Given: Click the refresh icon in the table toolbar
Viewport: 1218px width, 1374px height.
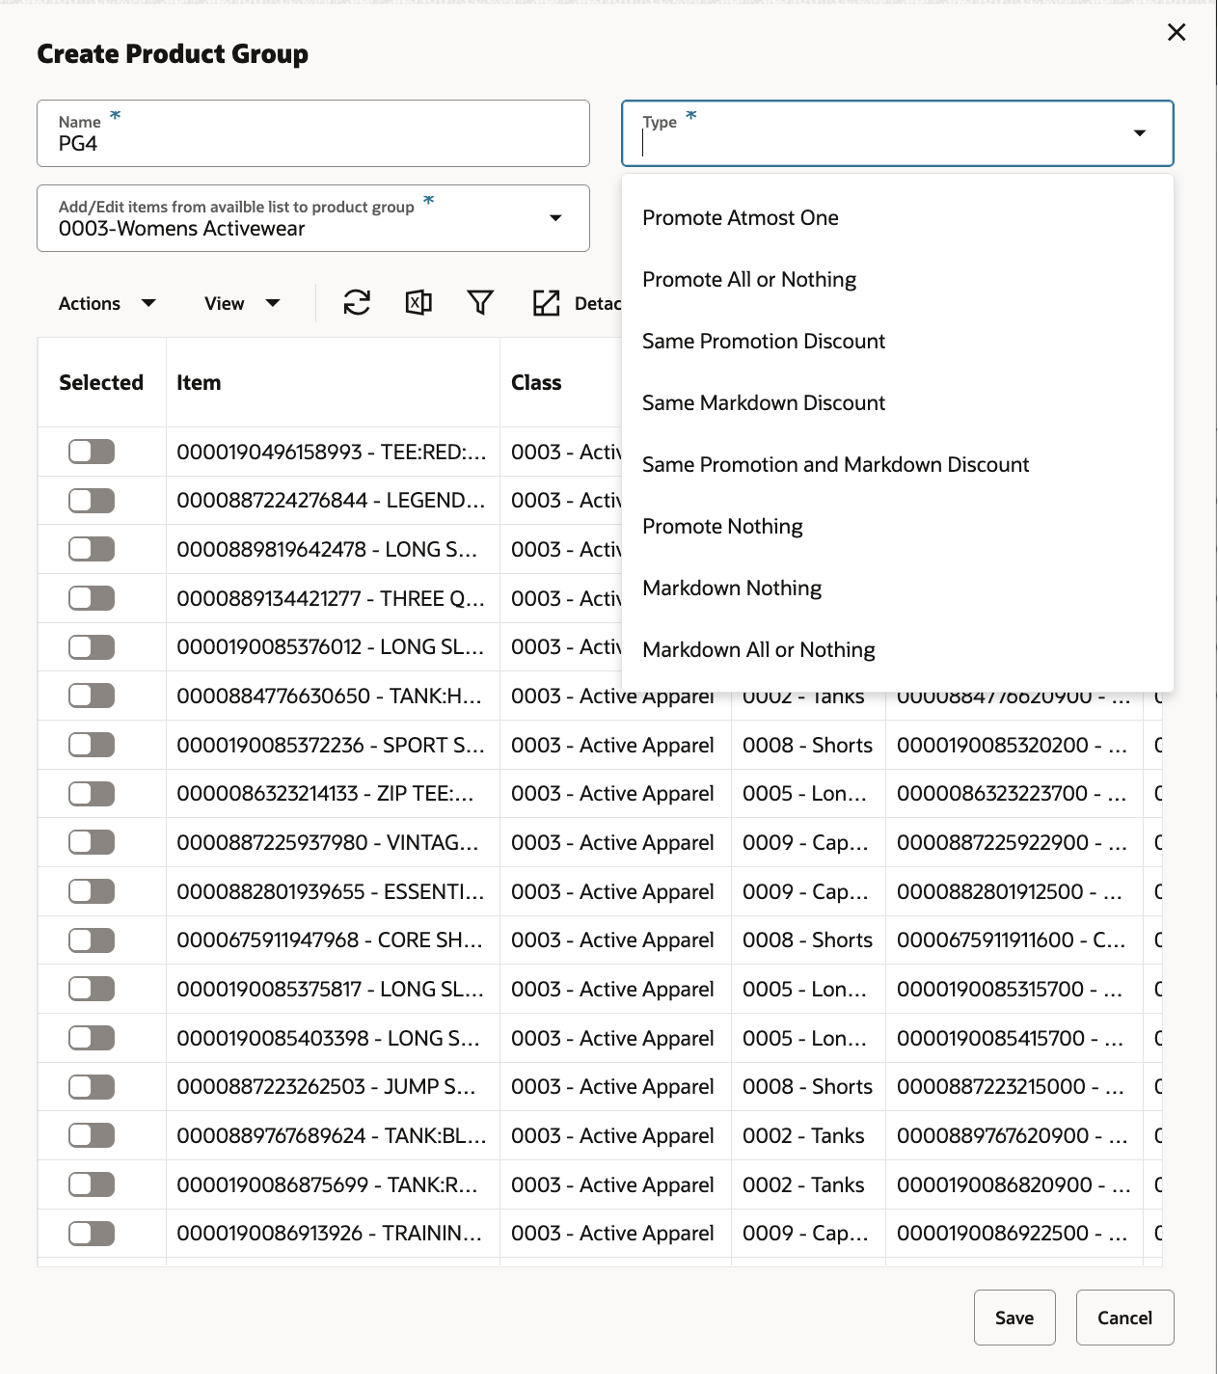Looking at the screenshot, I should coord(357,303).
